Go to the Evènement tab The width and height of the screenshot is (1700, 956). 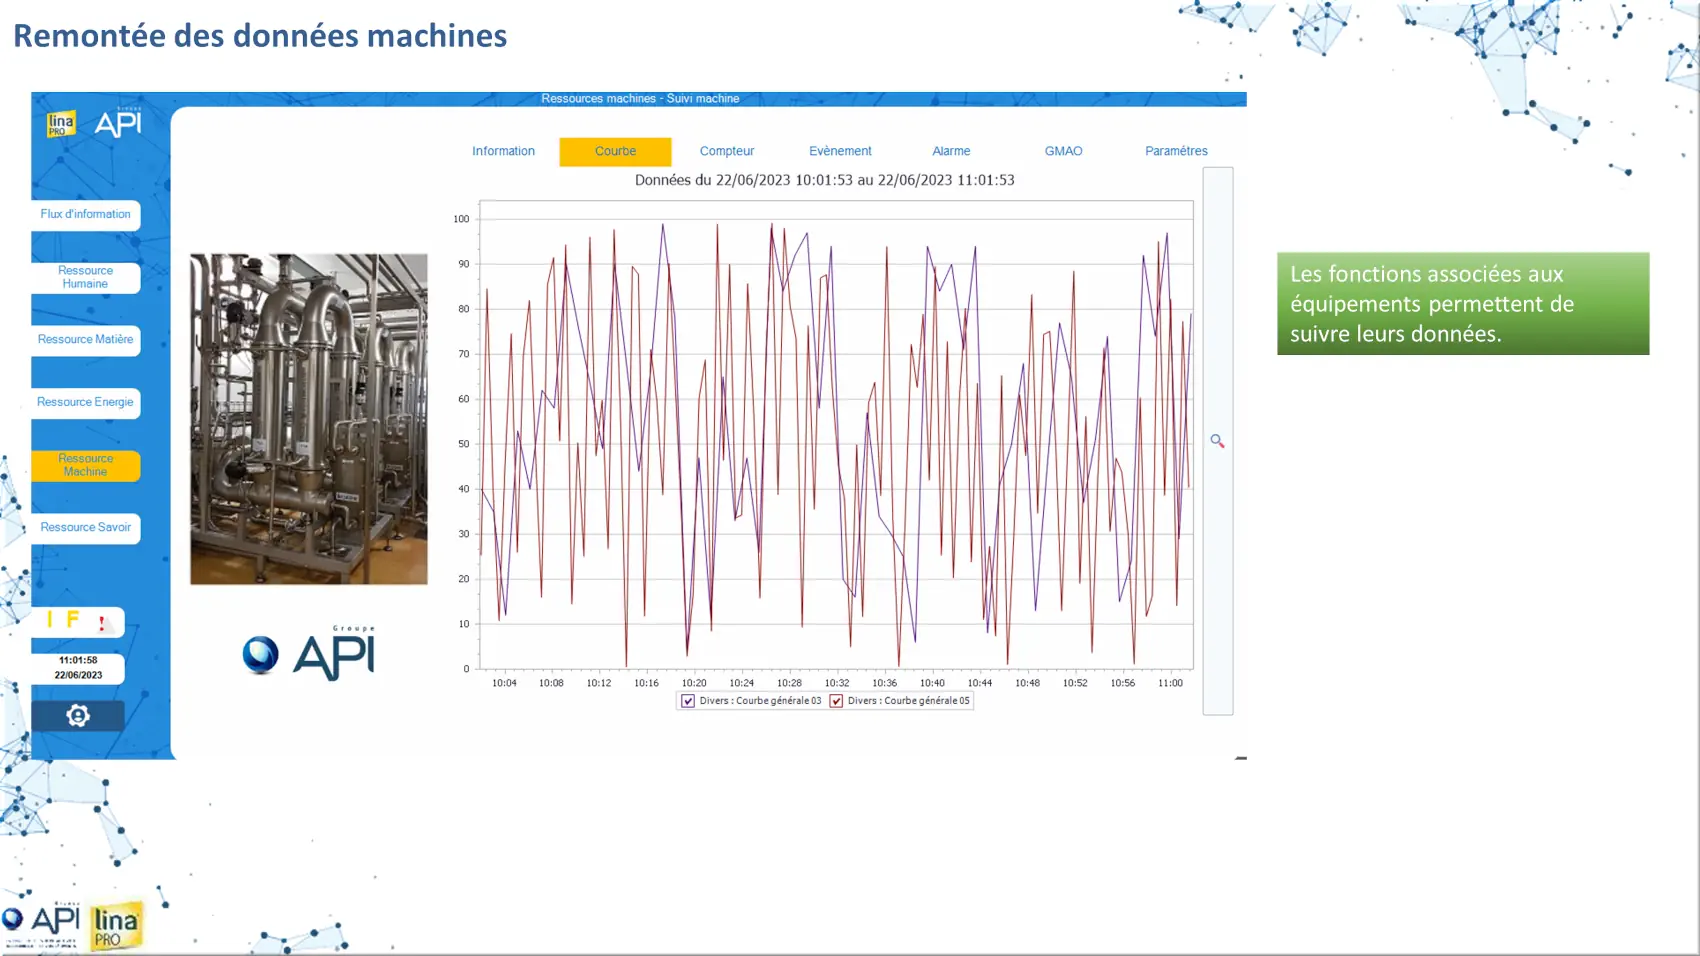tap(840, 151)
